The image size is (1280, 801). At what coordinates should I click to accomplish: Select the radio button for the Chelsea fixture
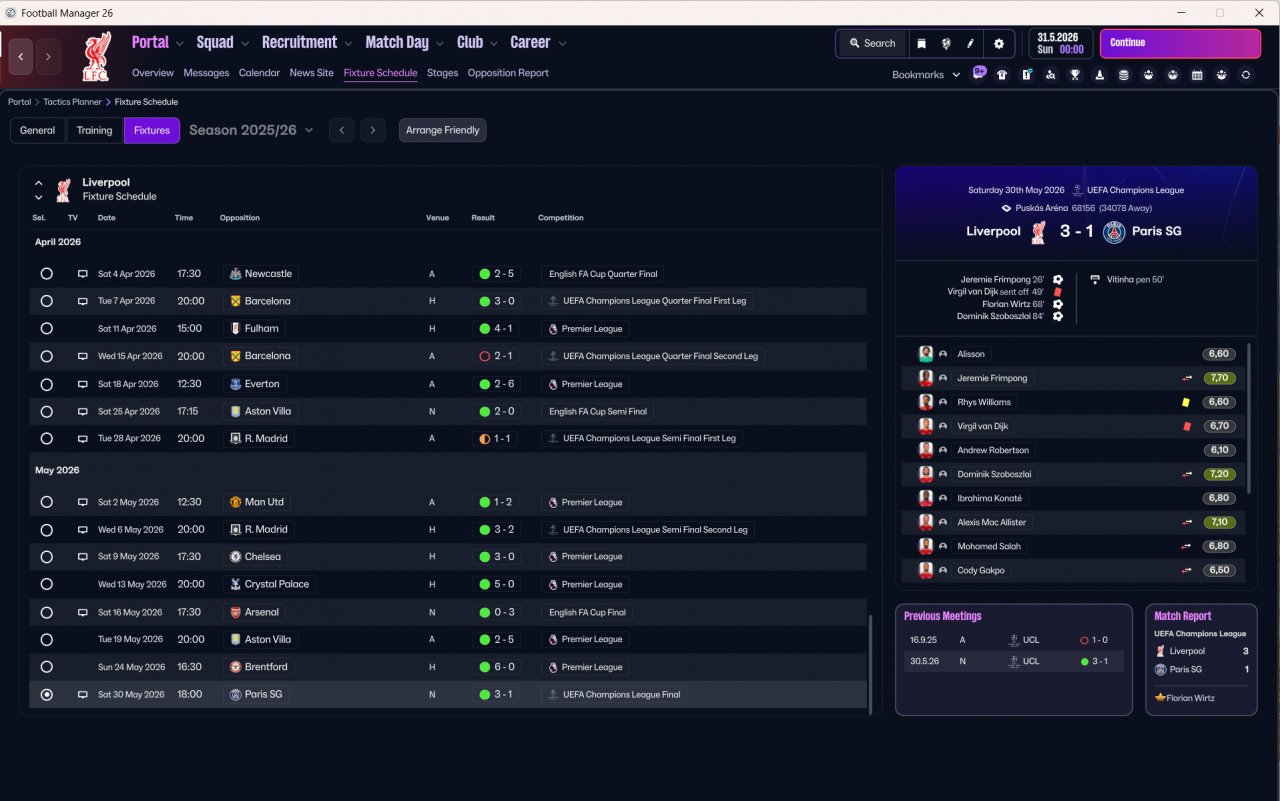46,557
